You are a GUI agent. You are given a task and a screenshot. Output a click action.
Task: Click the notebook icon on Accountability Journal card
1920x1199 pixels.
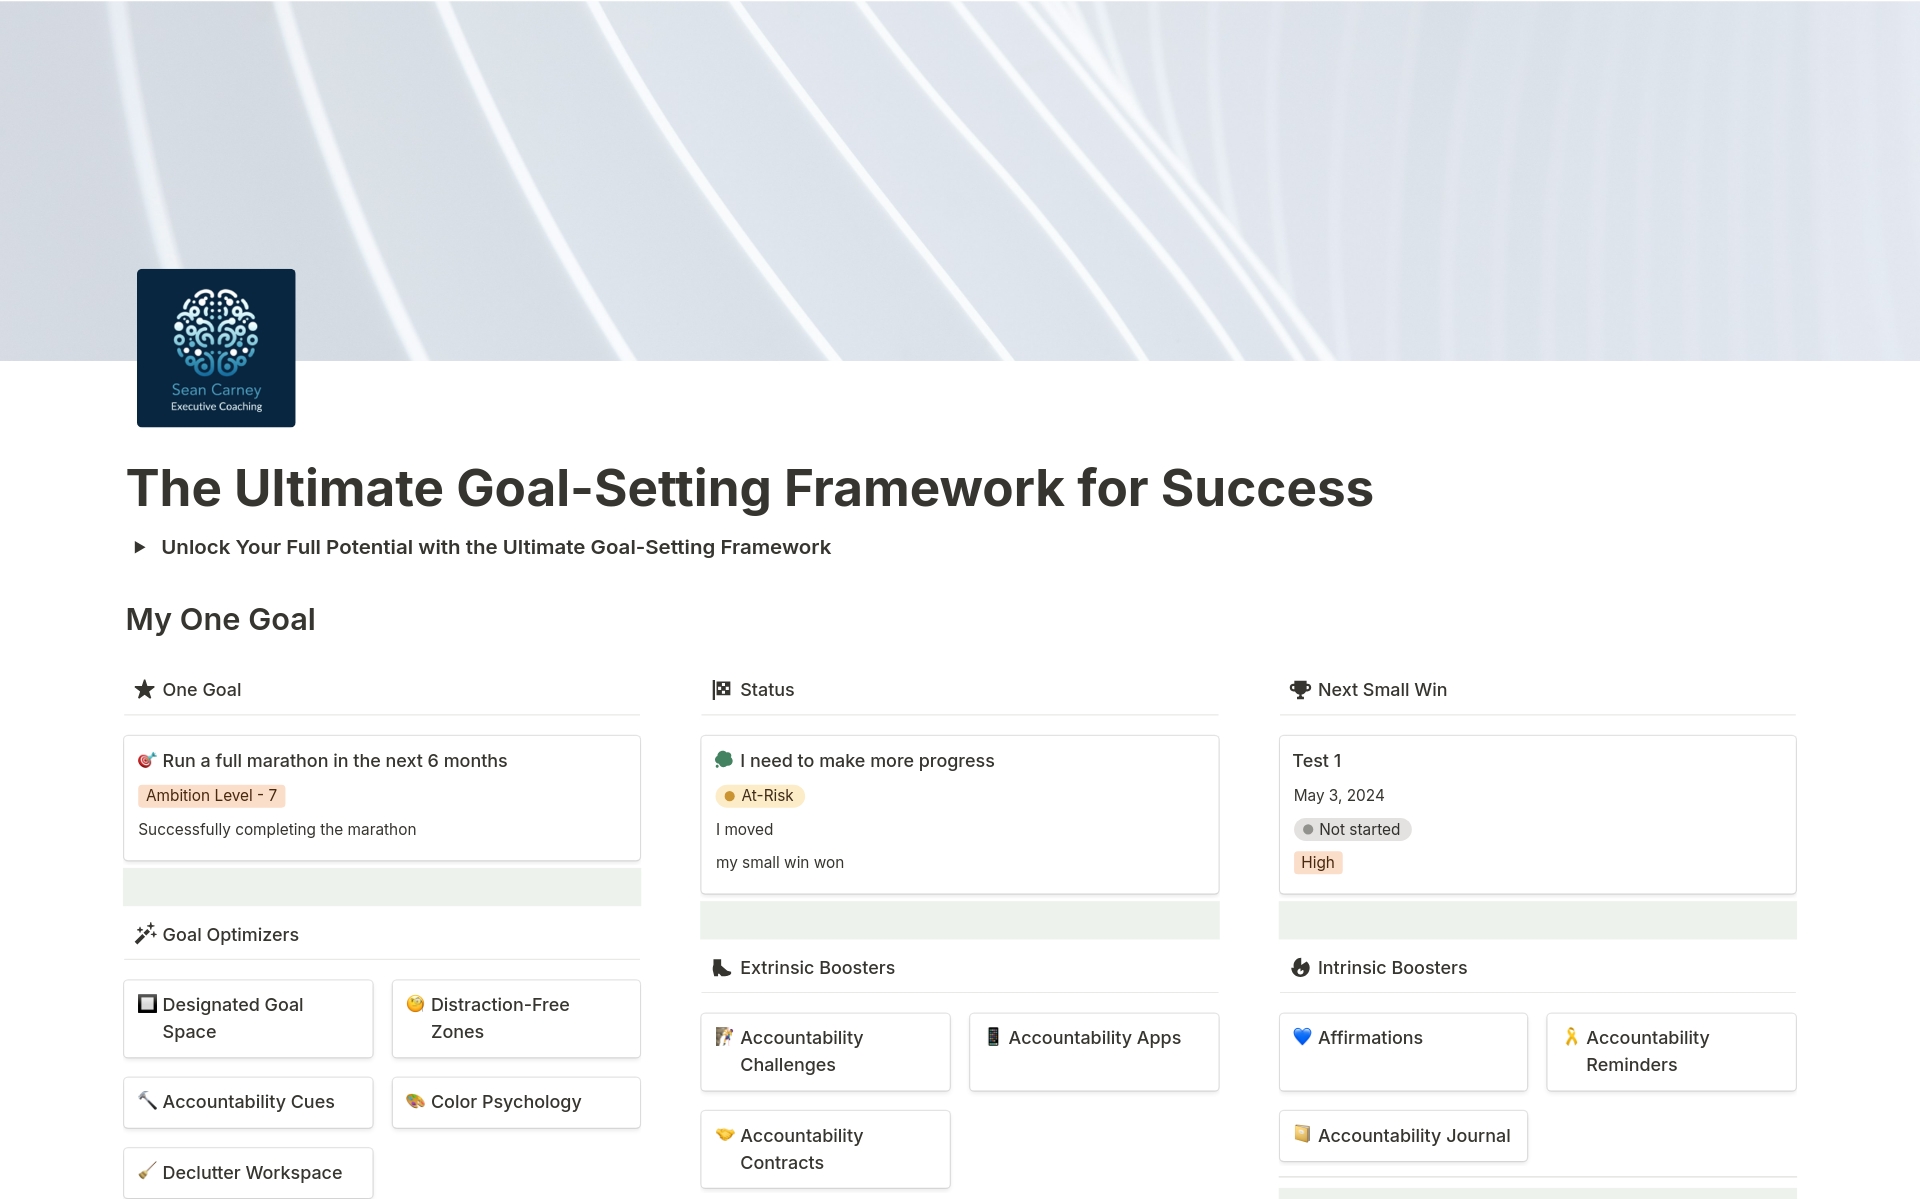click(x=1303, y=1135)
